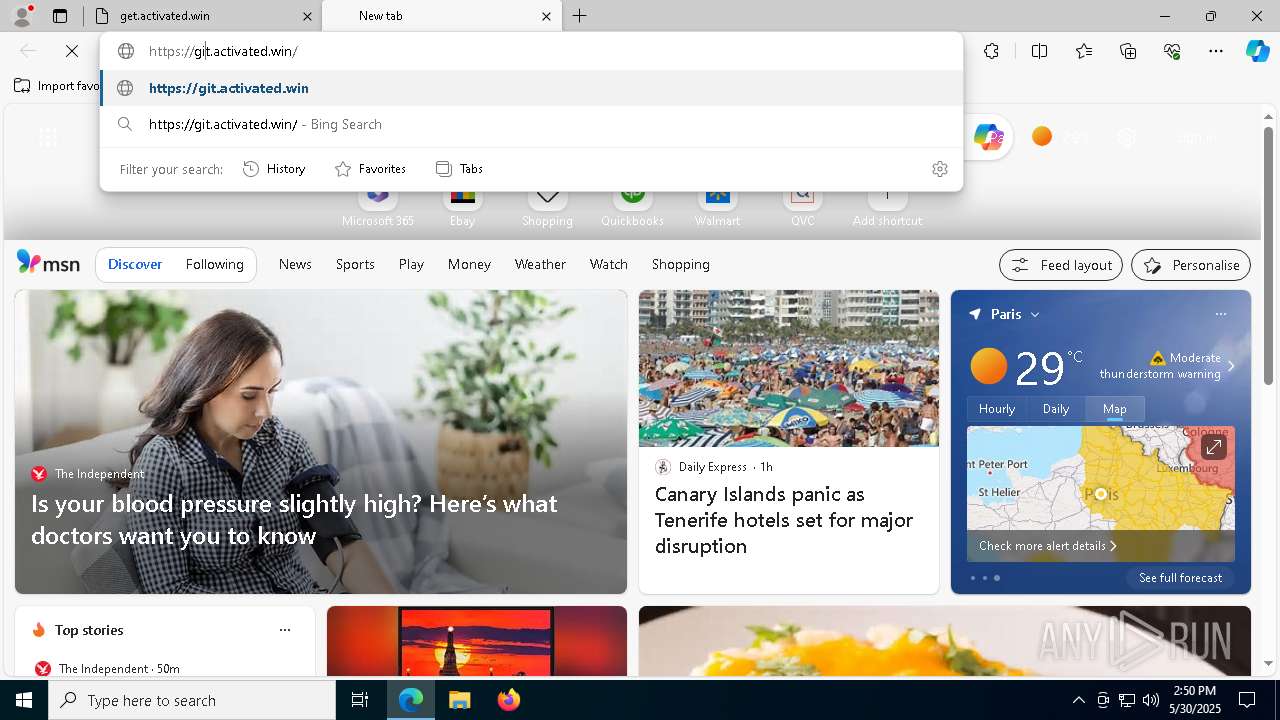Open the Weather category
Screen dimensions: 1280x720
click(x=540, y=264)
